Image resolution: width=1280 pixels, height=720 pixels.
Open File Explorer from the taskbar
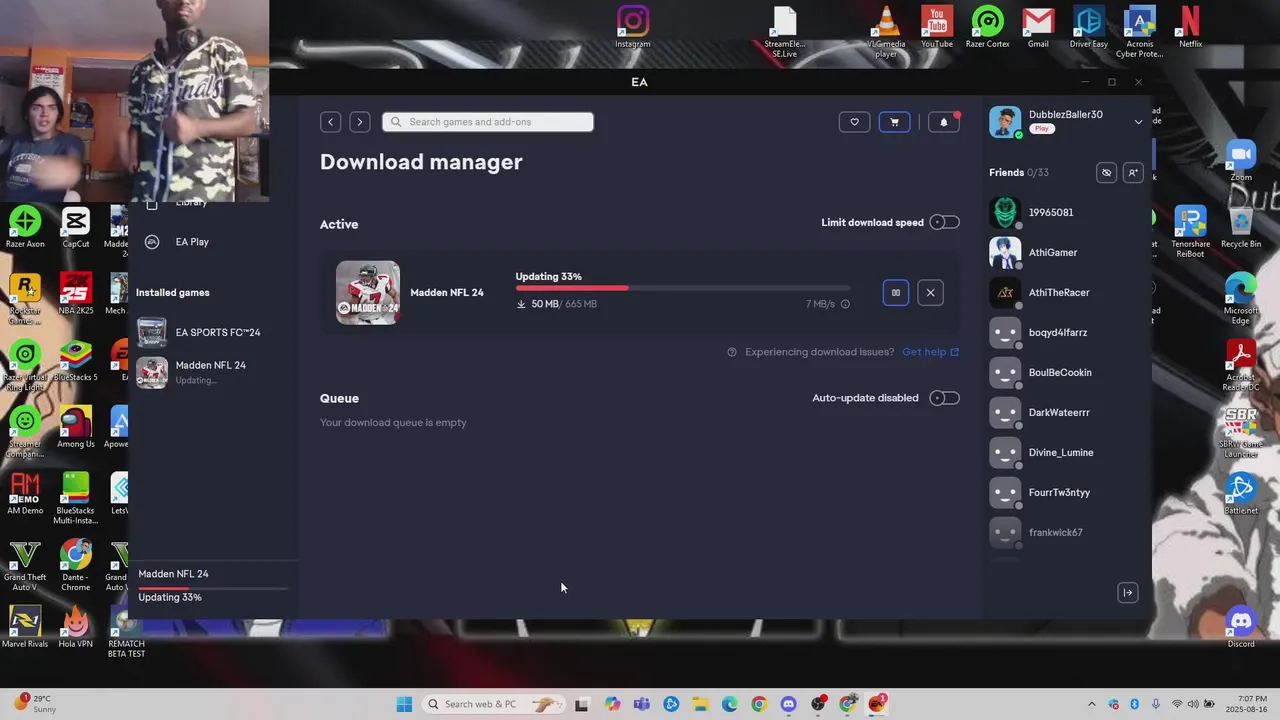point(700,704)
